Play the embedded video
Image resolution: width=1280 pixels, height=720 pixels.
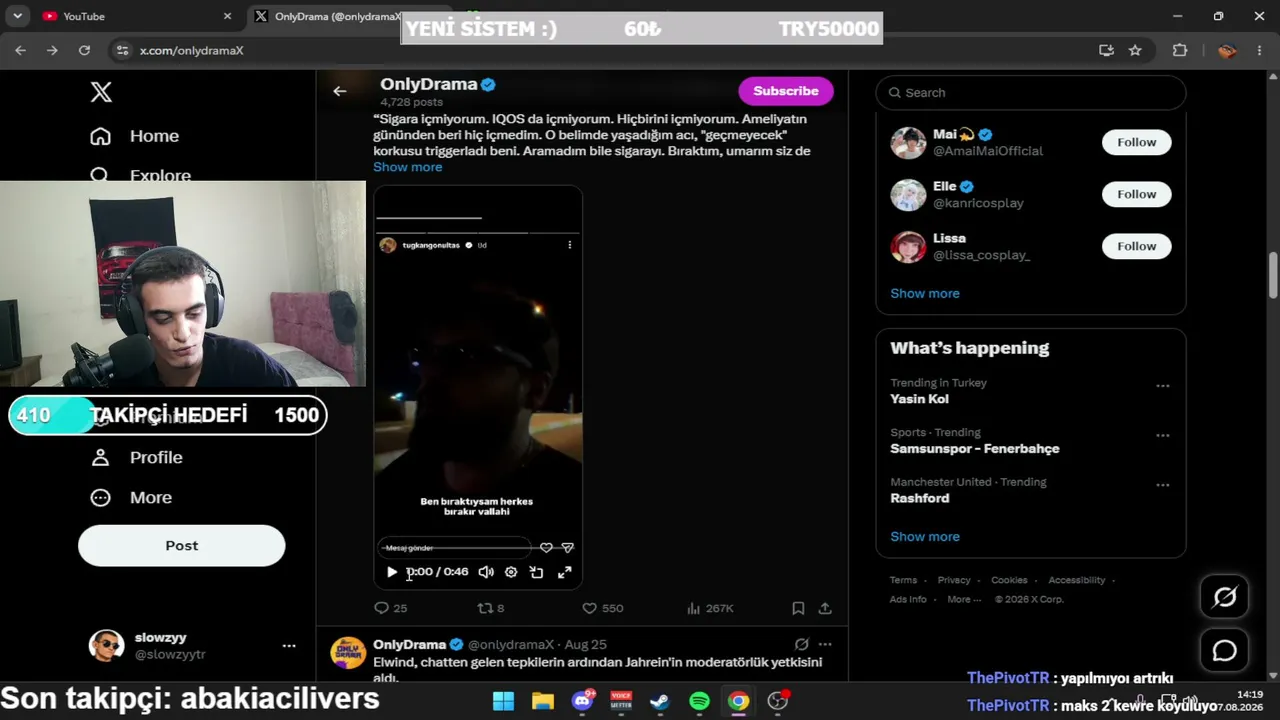point(392,572)
